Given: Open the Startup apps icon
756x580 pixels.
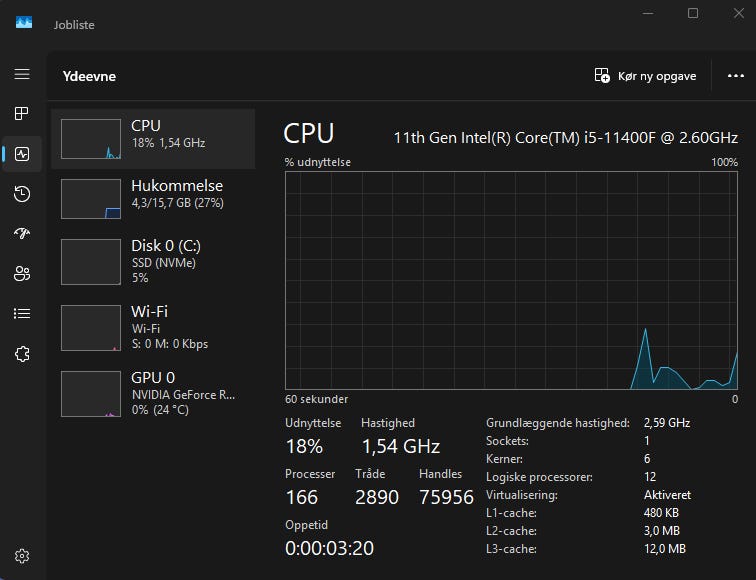Looking at the screenshot, I should coord(22,234).
